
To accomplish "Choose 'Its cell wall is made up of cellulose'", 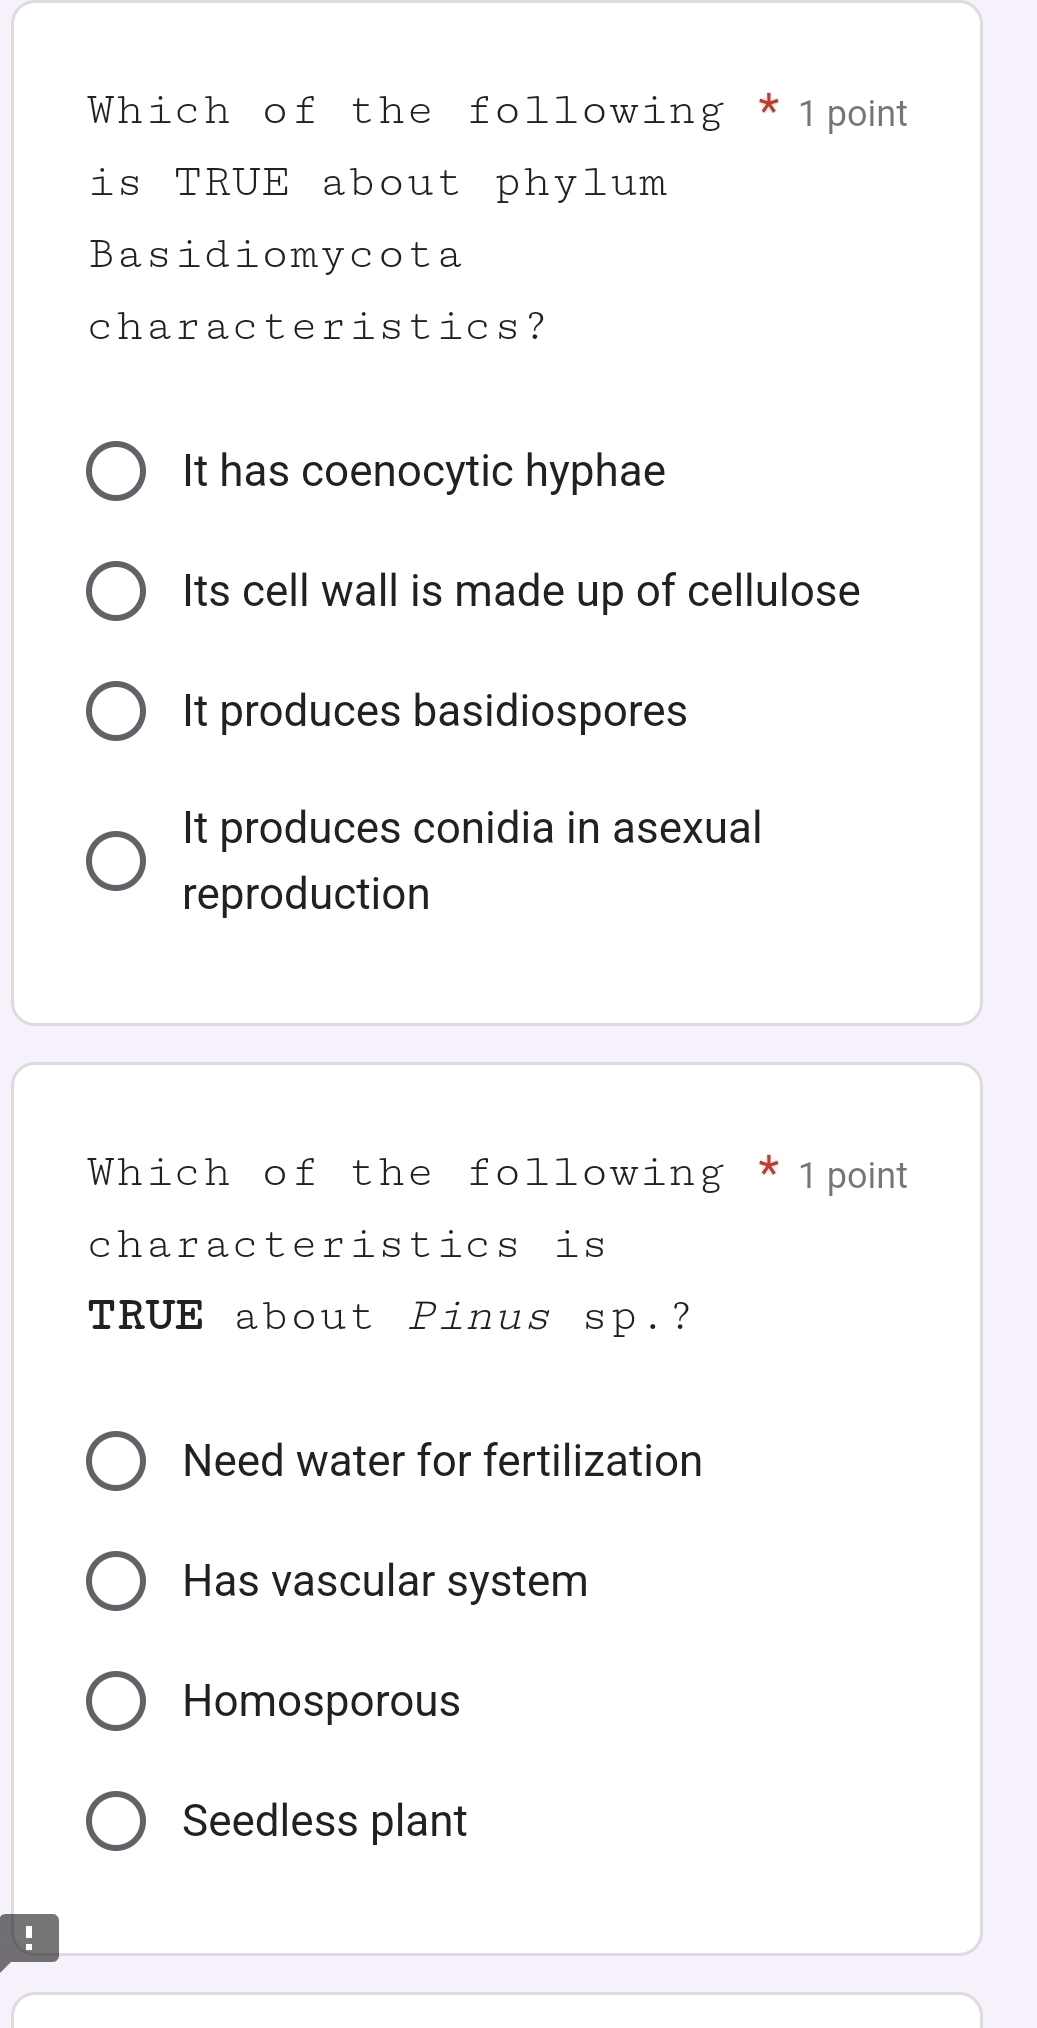I will 116,591.
